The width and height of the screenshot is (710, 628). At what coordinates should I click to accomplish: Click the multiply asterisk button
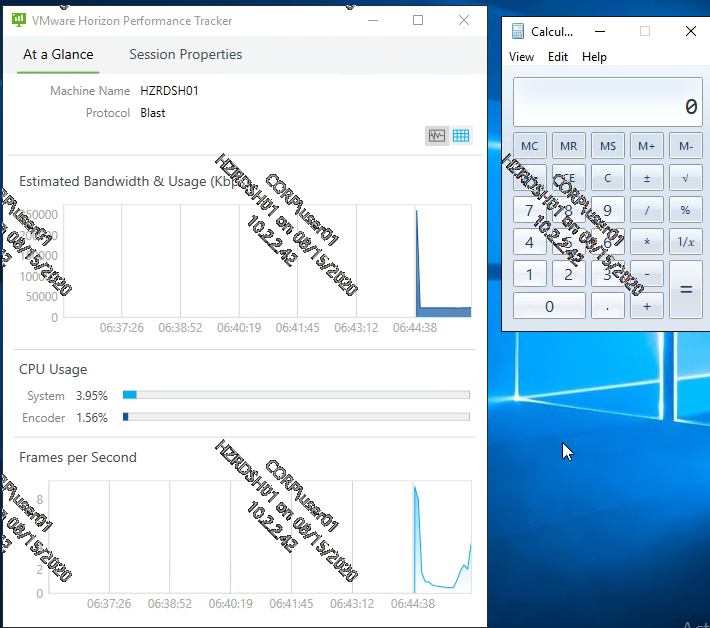tap(647, 242)
